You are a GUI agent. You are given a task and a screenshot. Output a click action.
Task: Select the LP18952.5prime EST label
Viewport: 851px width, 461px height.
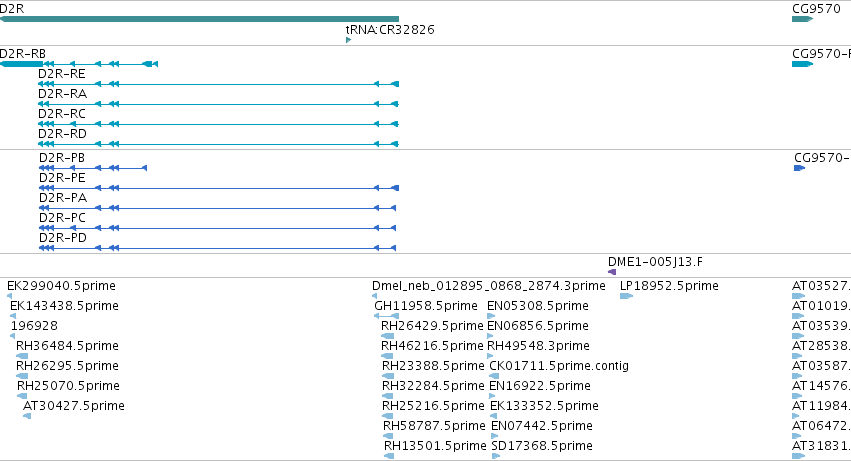pos(669,286)
